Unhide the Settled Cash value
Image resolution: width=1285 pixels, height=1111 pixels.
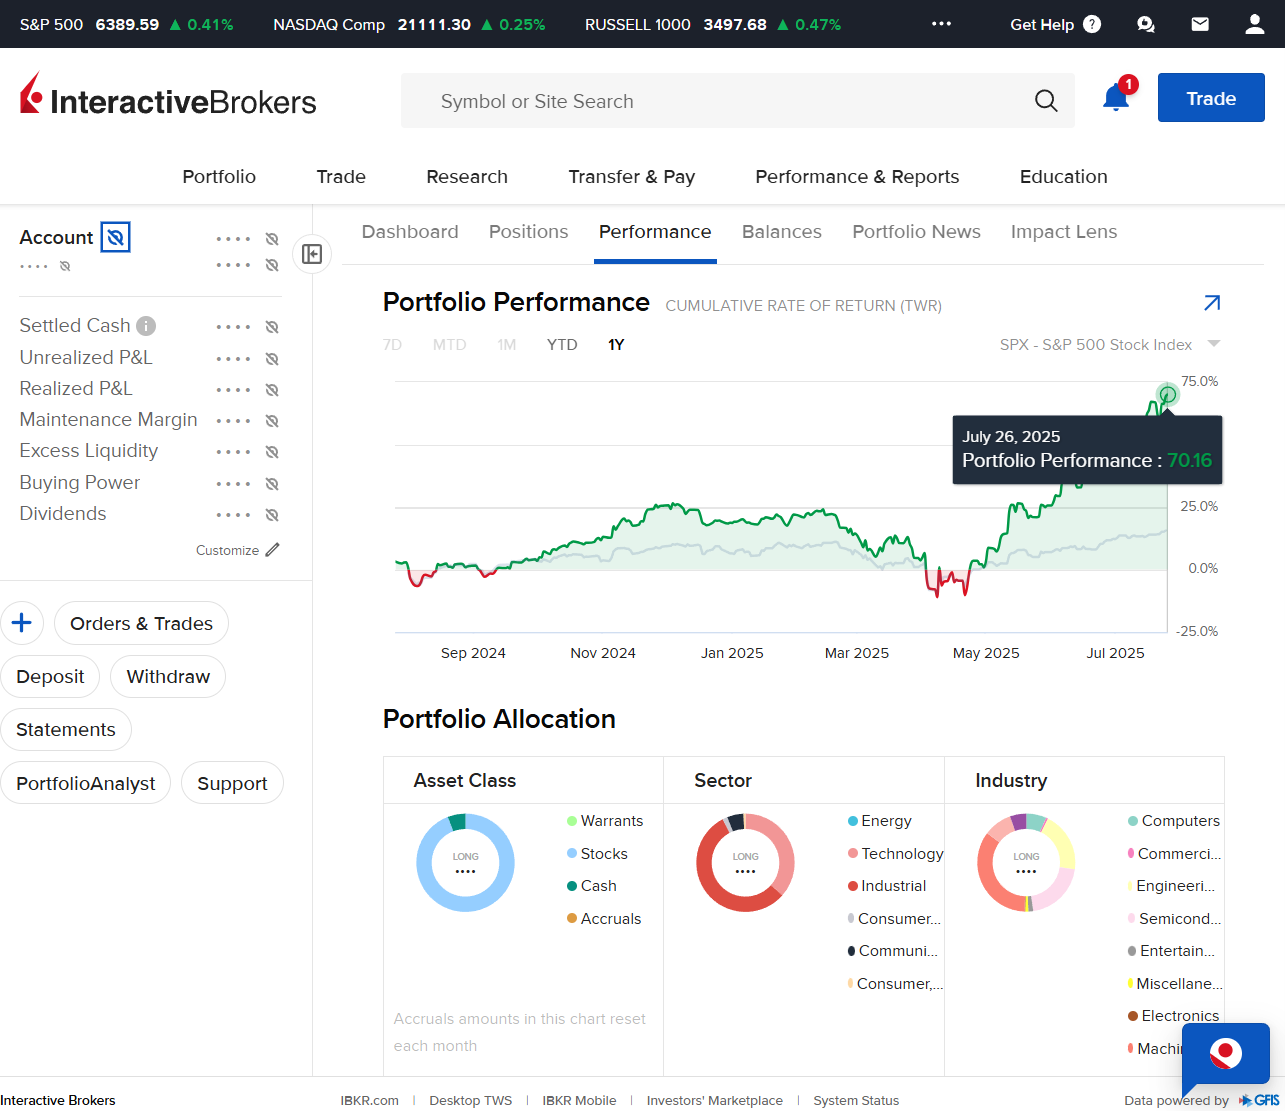point(272,327)
